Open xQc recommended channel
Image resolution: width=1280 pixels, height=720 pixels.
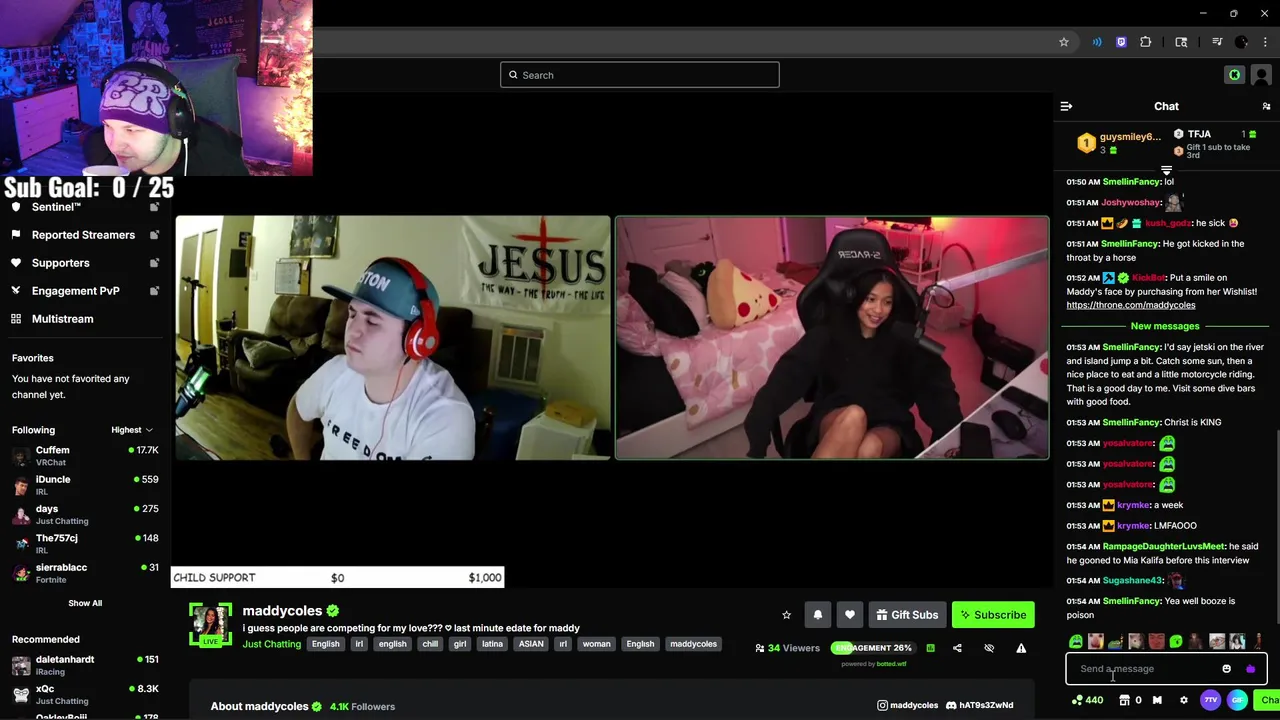pyautogui.click(x=85, y=694)
